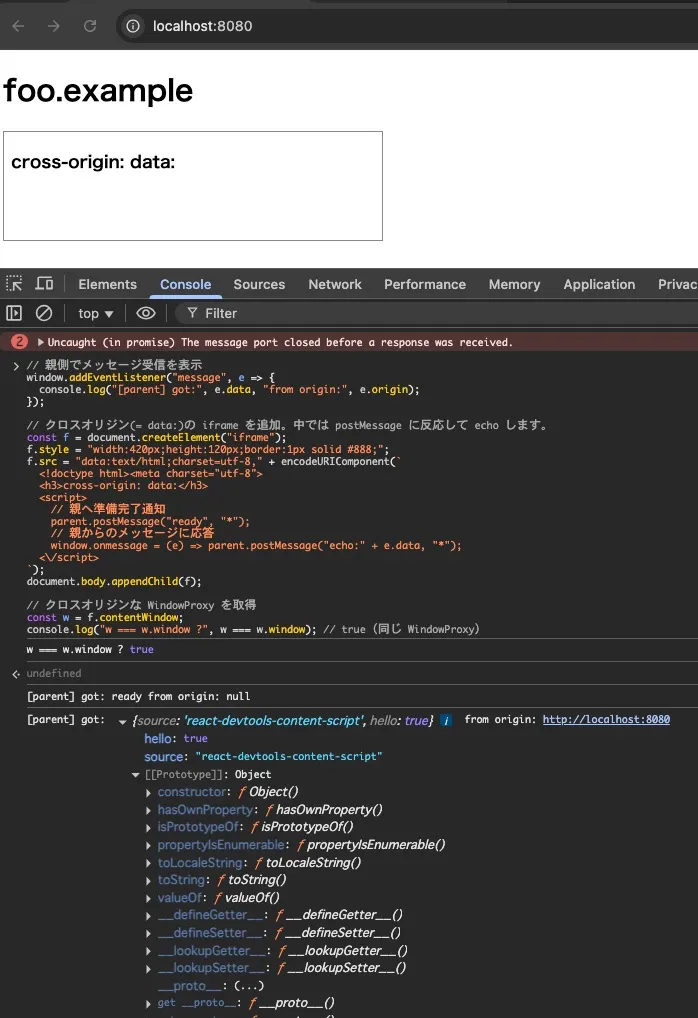
Task: Invoke the __proto__ (...) getter value
Action: 234,985
